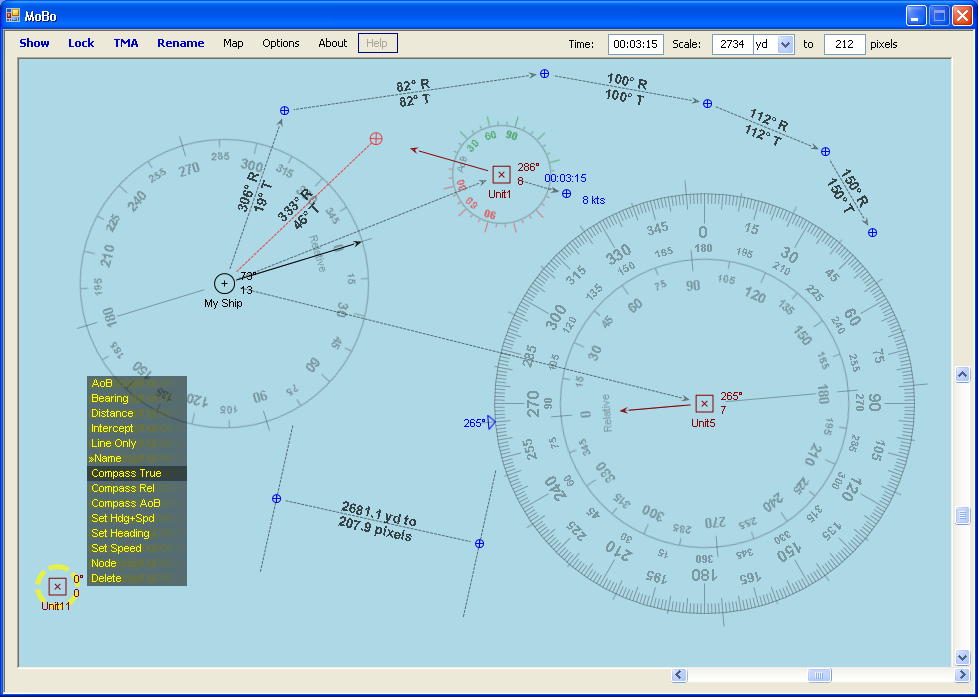Click the Time input field
Image resolution: width=978 pixels, height=697 pixels.
[636, 44]
